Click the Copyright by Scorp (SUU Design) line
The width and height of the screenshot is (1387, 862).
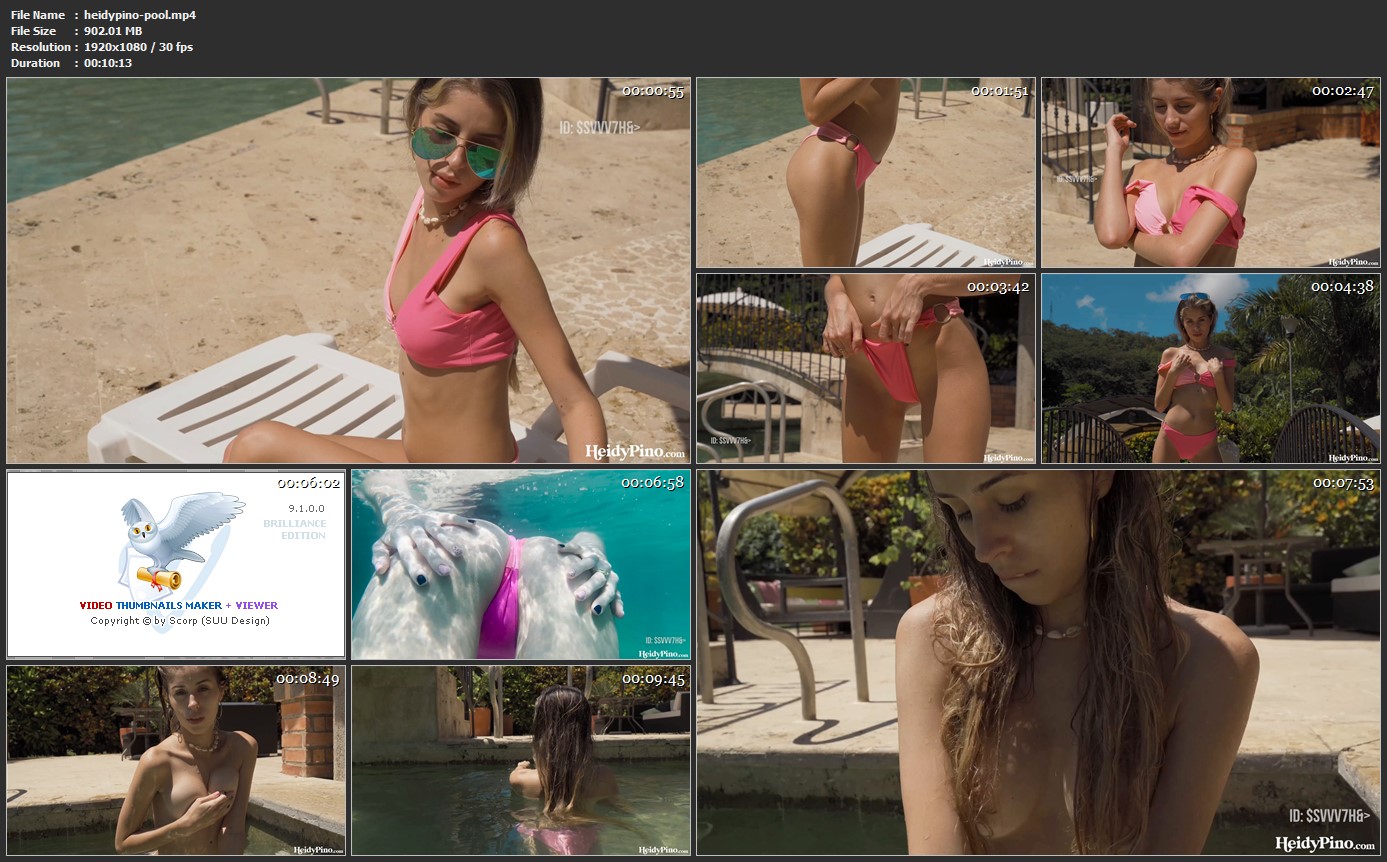click(x=180, y=621)
